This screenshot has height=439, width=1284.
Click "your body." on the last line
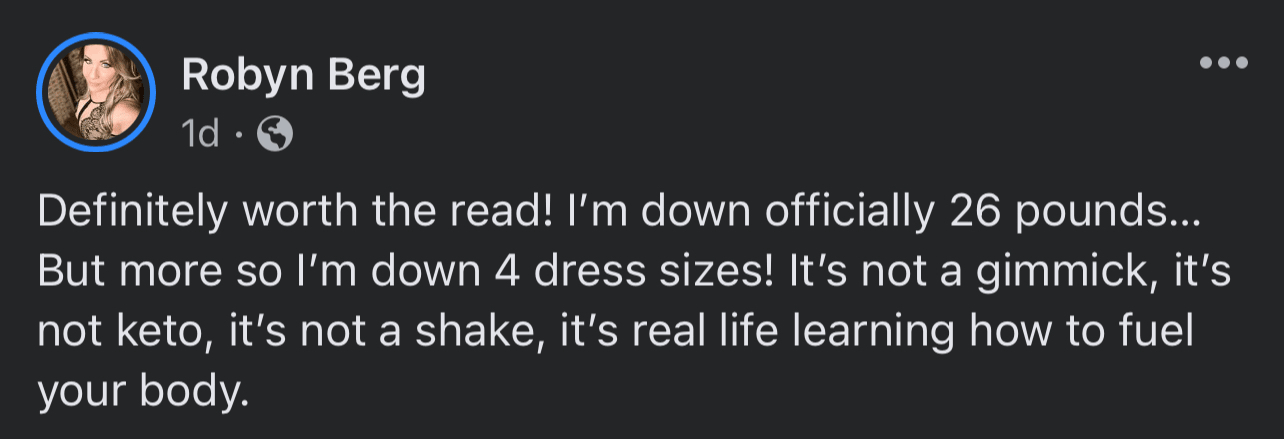[x=141, y=391]
